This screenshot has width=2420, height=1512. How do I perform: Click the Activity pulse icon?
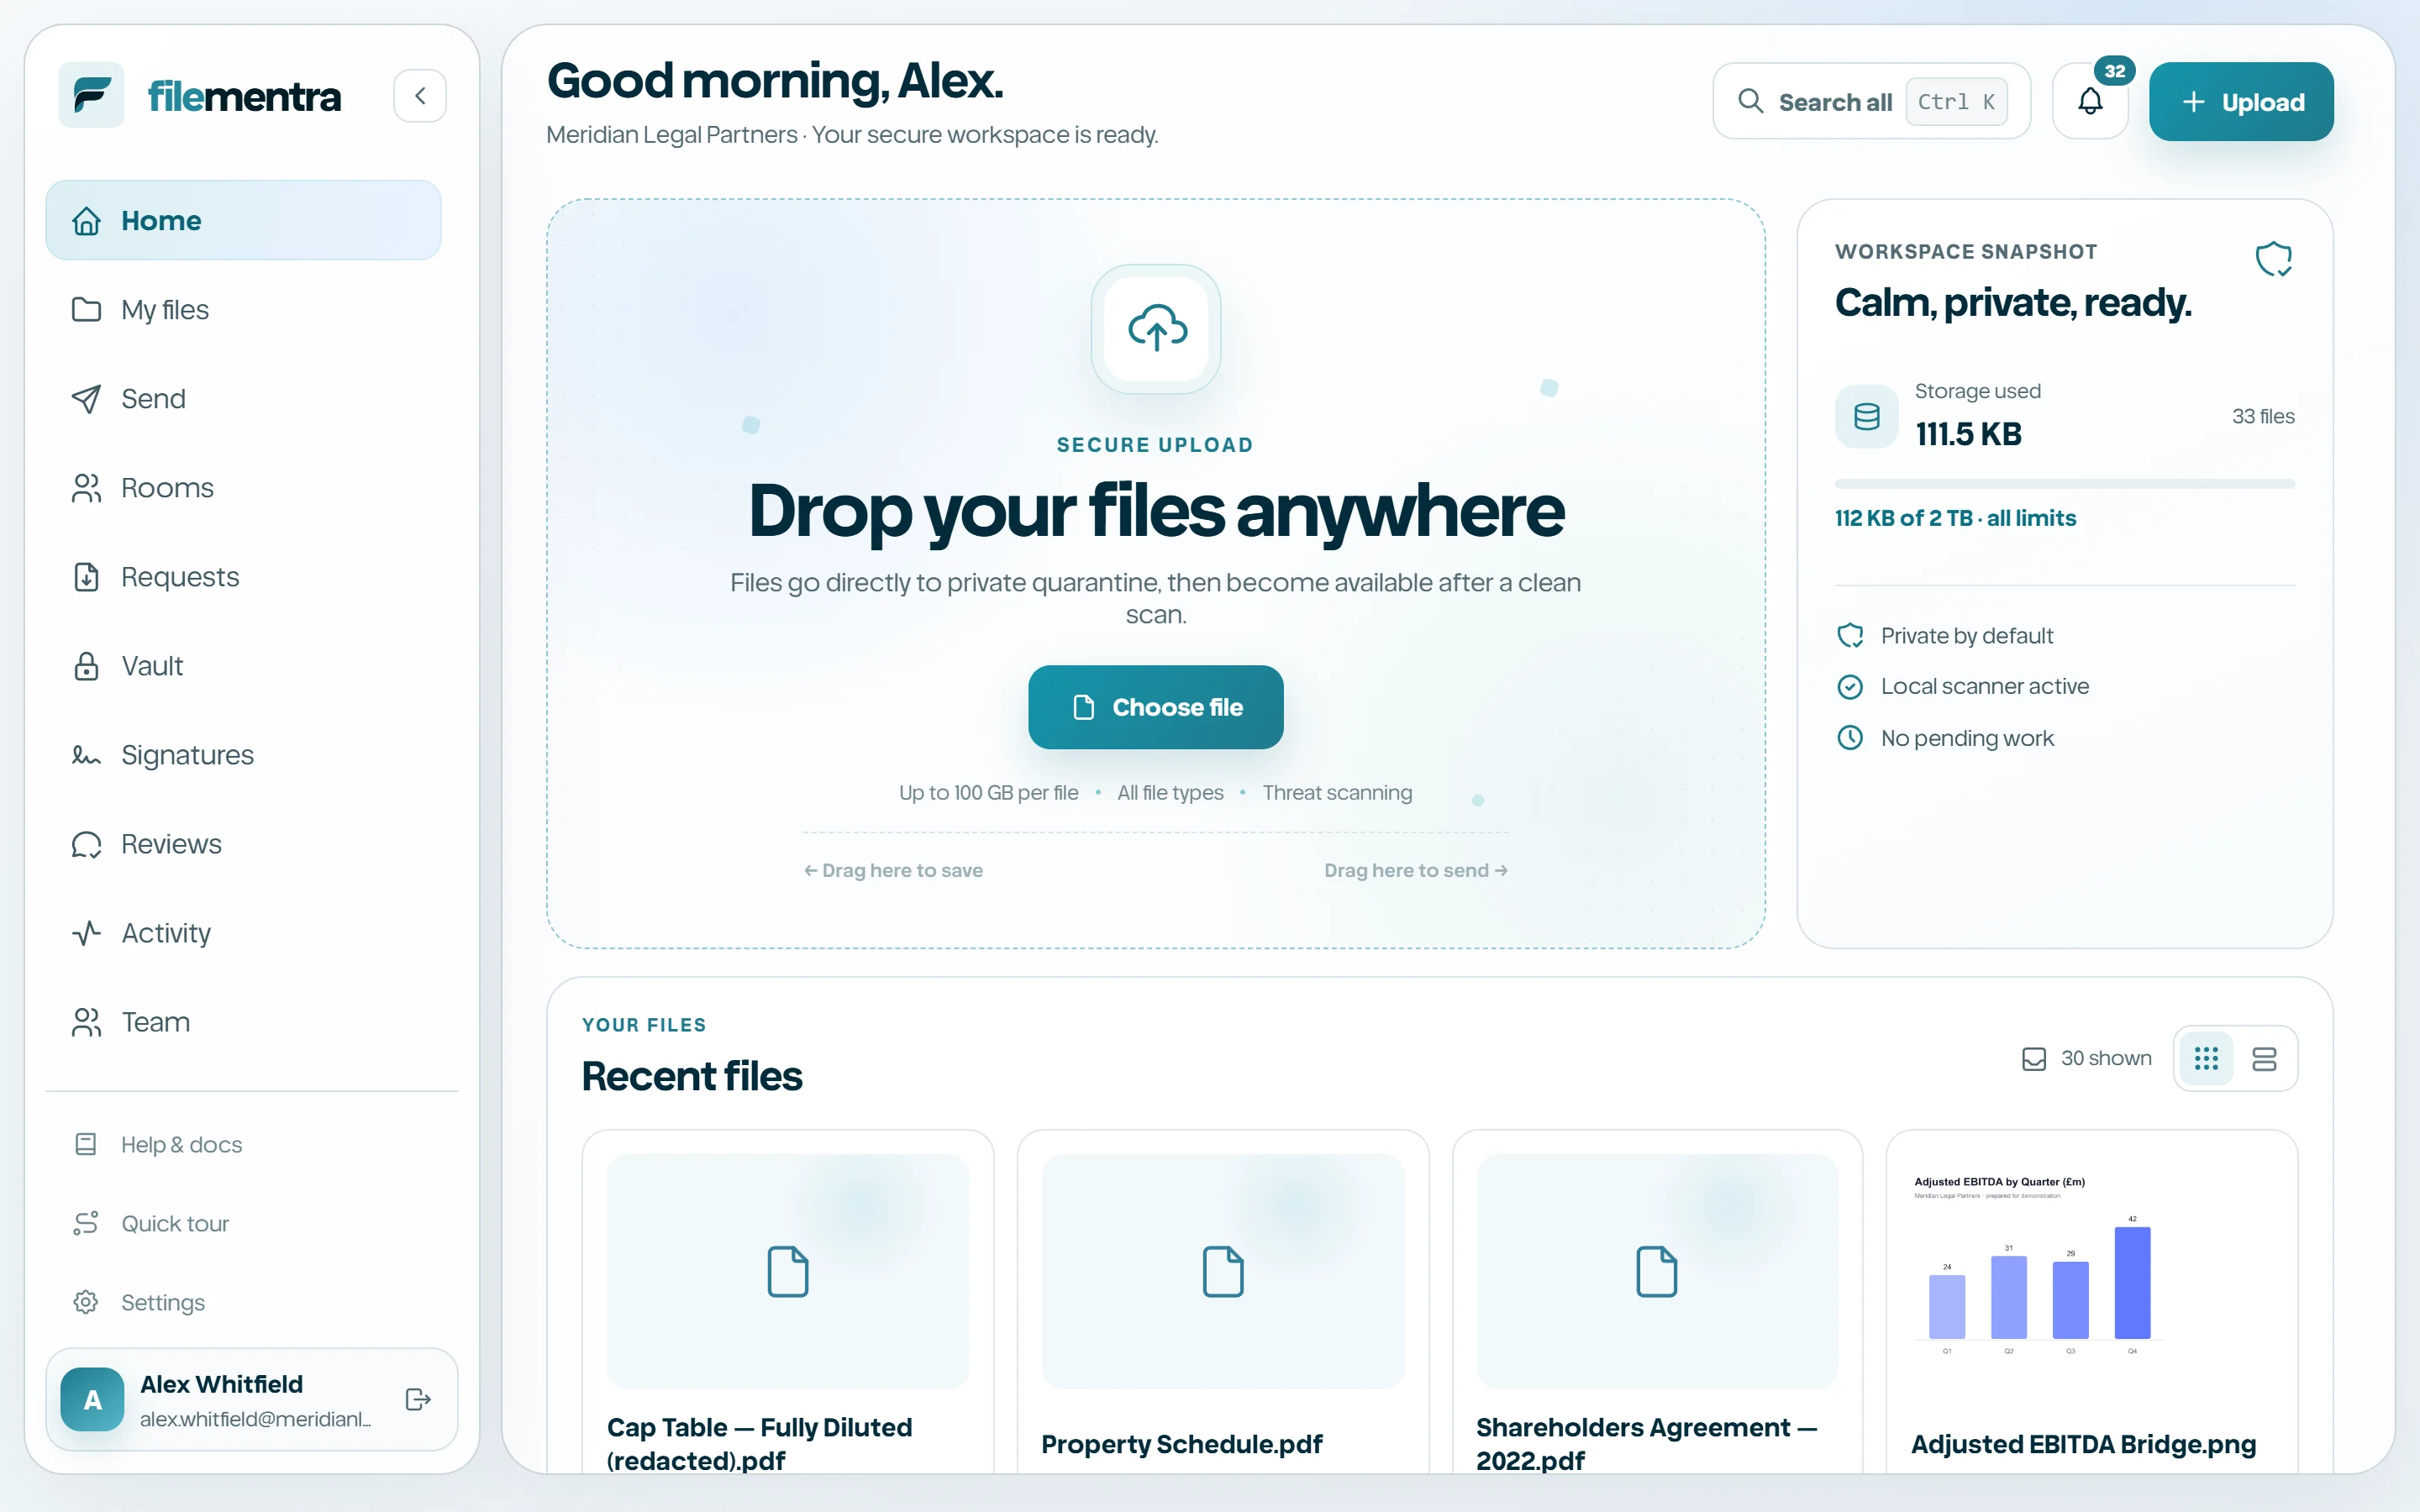pyautogui.click(x=86, y=933)
